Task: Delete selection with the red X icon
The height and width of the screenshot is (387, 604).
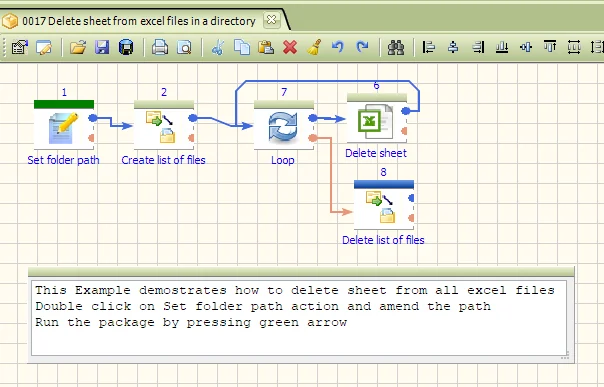Action: pos(290,47)
